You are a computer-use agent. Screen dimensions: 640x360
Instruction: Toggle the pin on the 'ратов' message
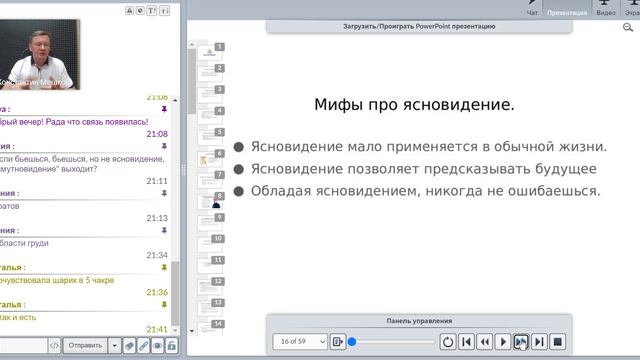pos(164,193)
